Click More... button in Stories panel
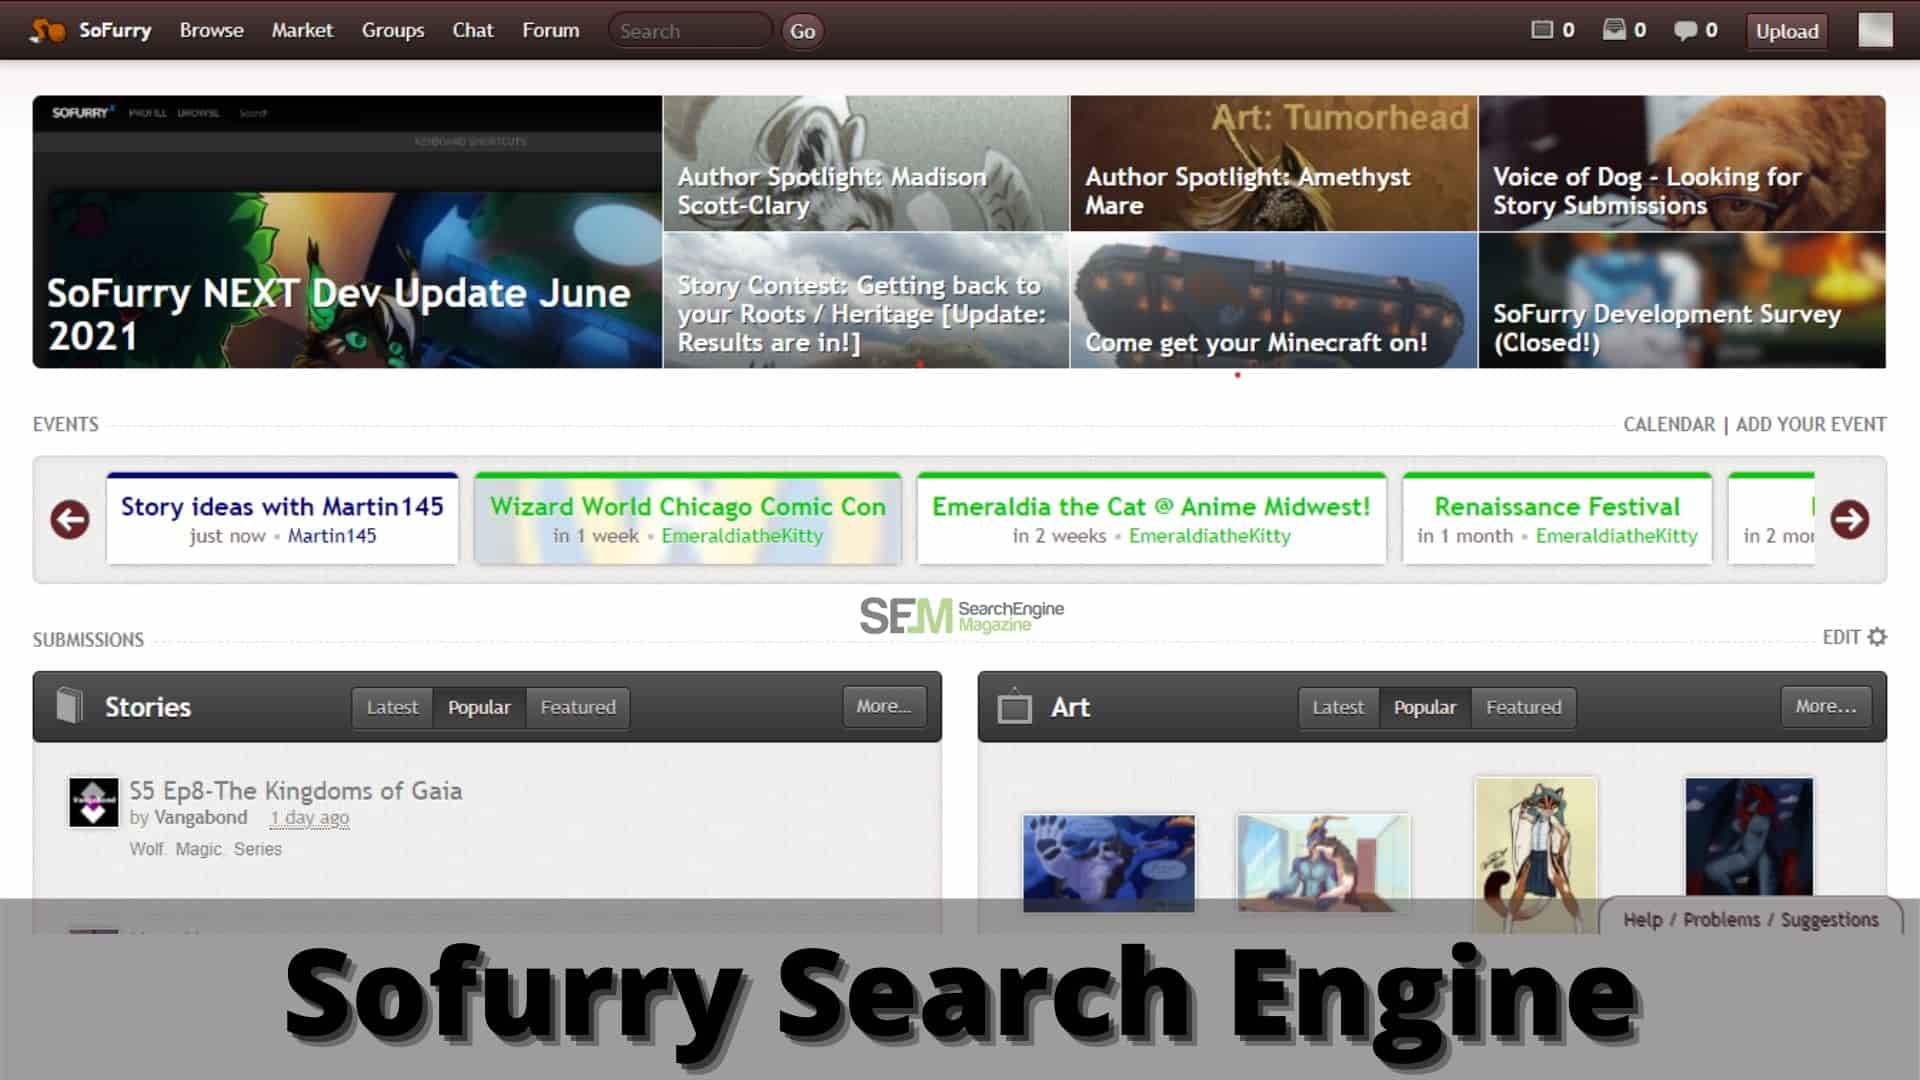Image resolution: width=1920 pixels, height=1080 pixels. [884, 706]
